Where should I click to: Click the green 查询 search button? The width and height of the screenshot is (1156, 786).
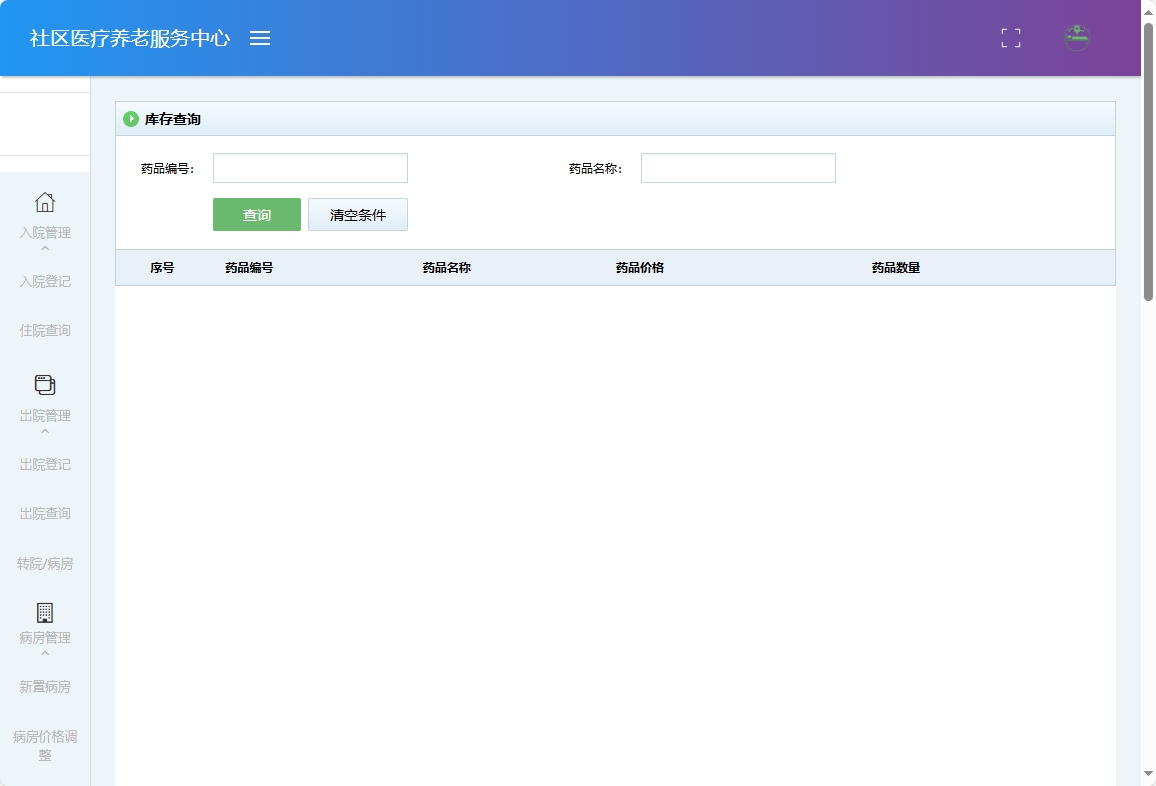pos(256,214)
